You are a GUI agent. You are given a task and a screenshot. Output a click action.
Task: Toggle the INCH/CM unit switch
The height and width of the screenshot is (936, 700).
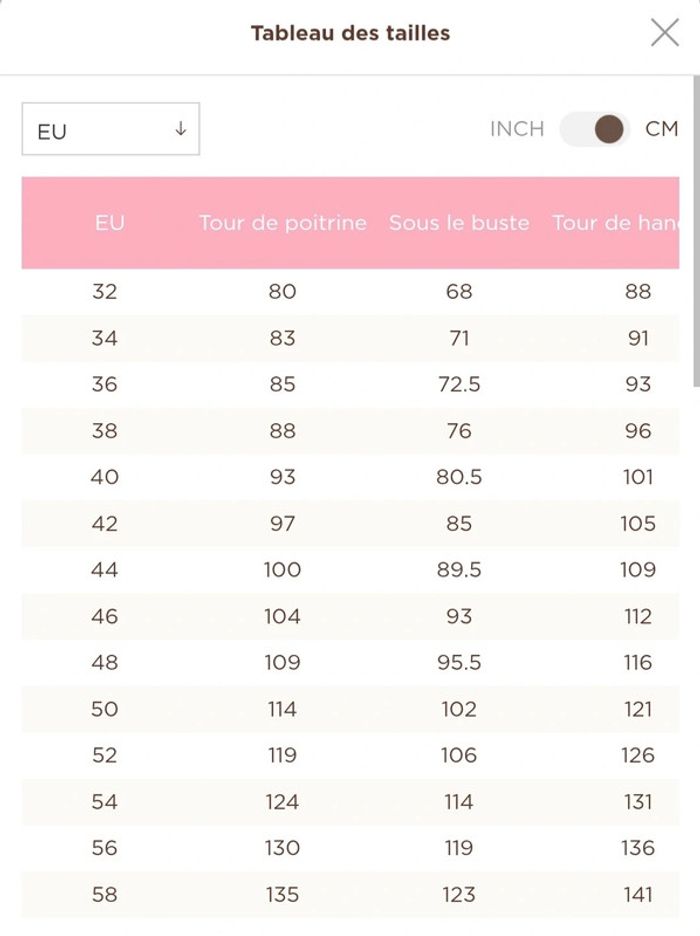594,129
